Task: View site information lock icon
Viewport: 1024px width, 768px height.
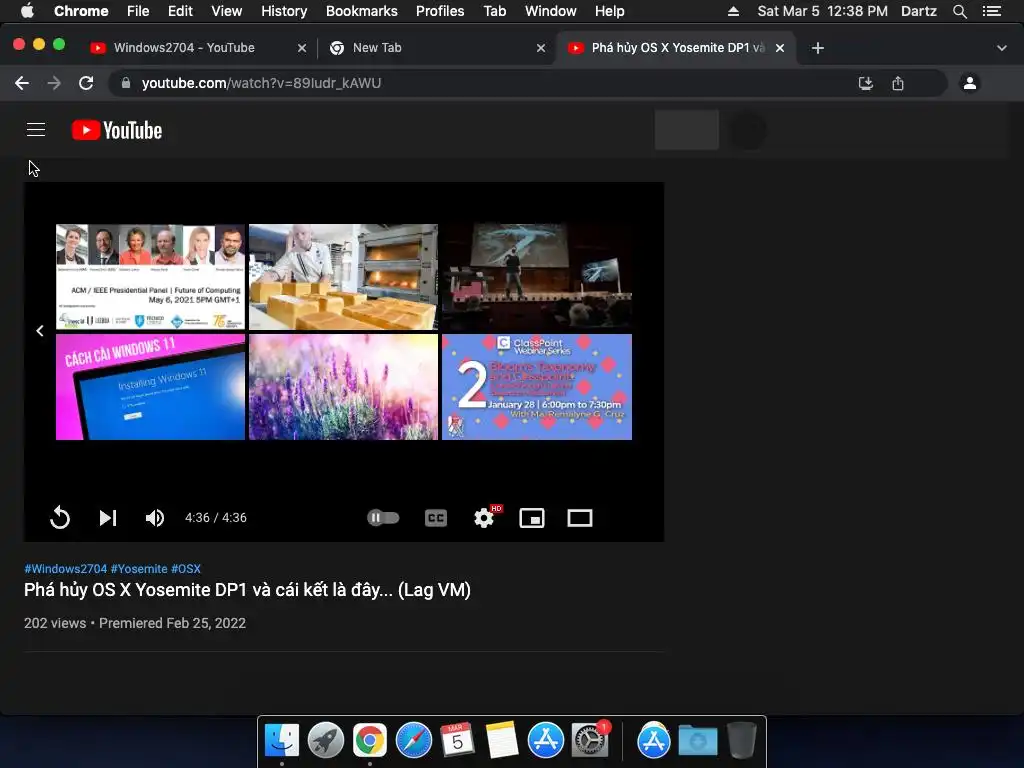Action: 126,83
